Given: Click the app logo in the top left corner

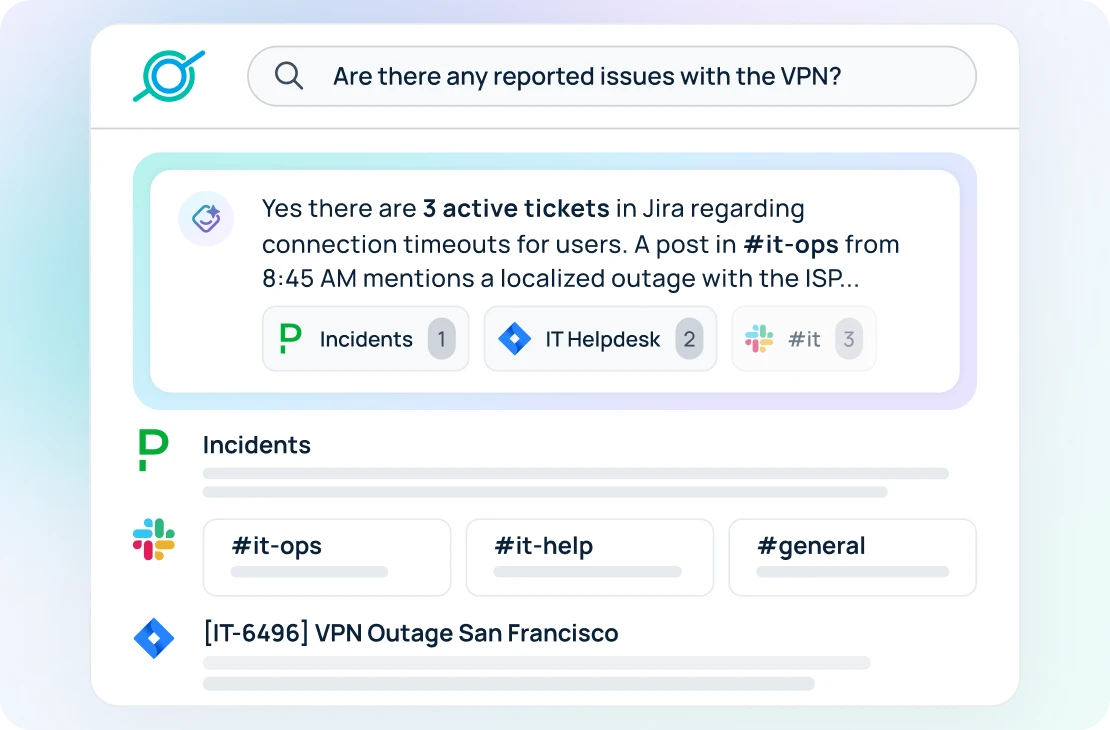Looking at the screenshot, I should tap(169, 75).
